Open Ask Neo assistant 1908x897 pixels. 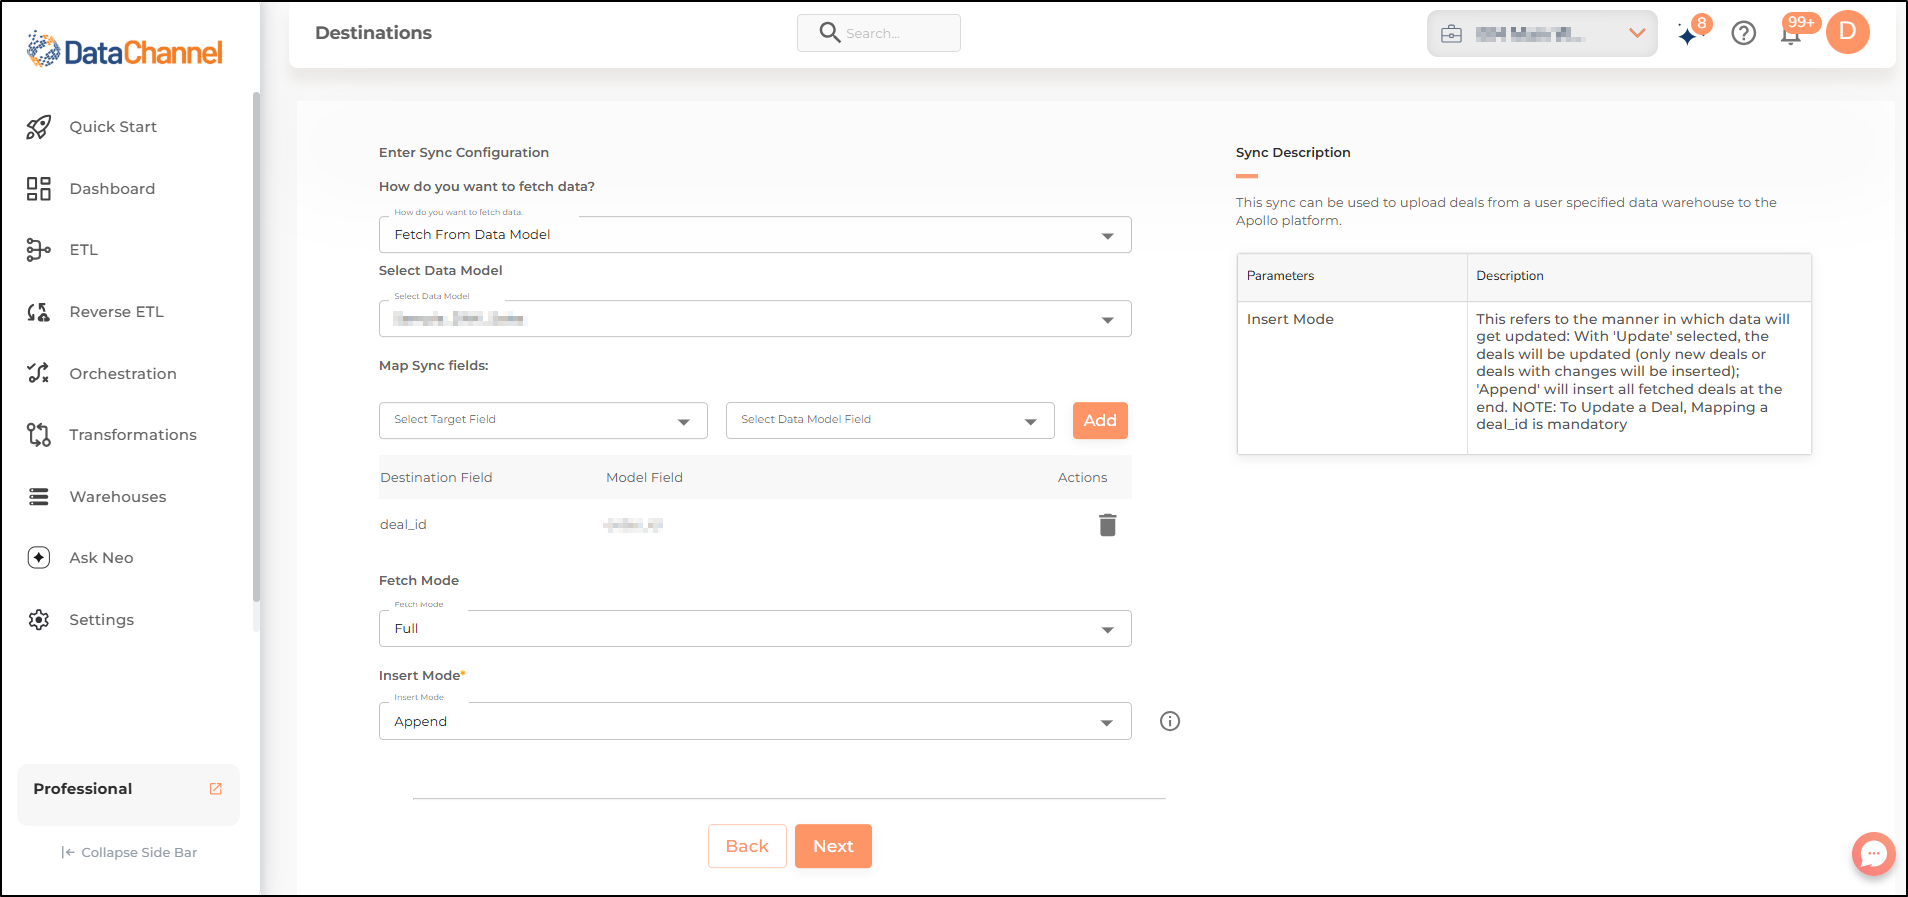point(101,558)
